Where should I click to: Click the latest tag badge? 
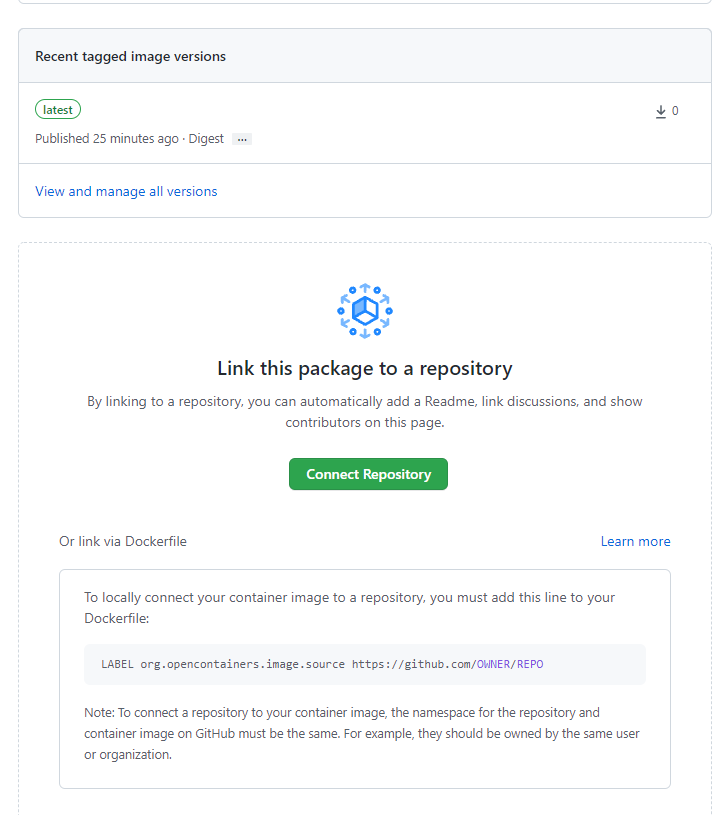(x=58, y=110)
